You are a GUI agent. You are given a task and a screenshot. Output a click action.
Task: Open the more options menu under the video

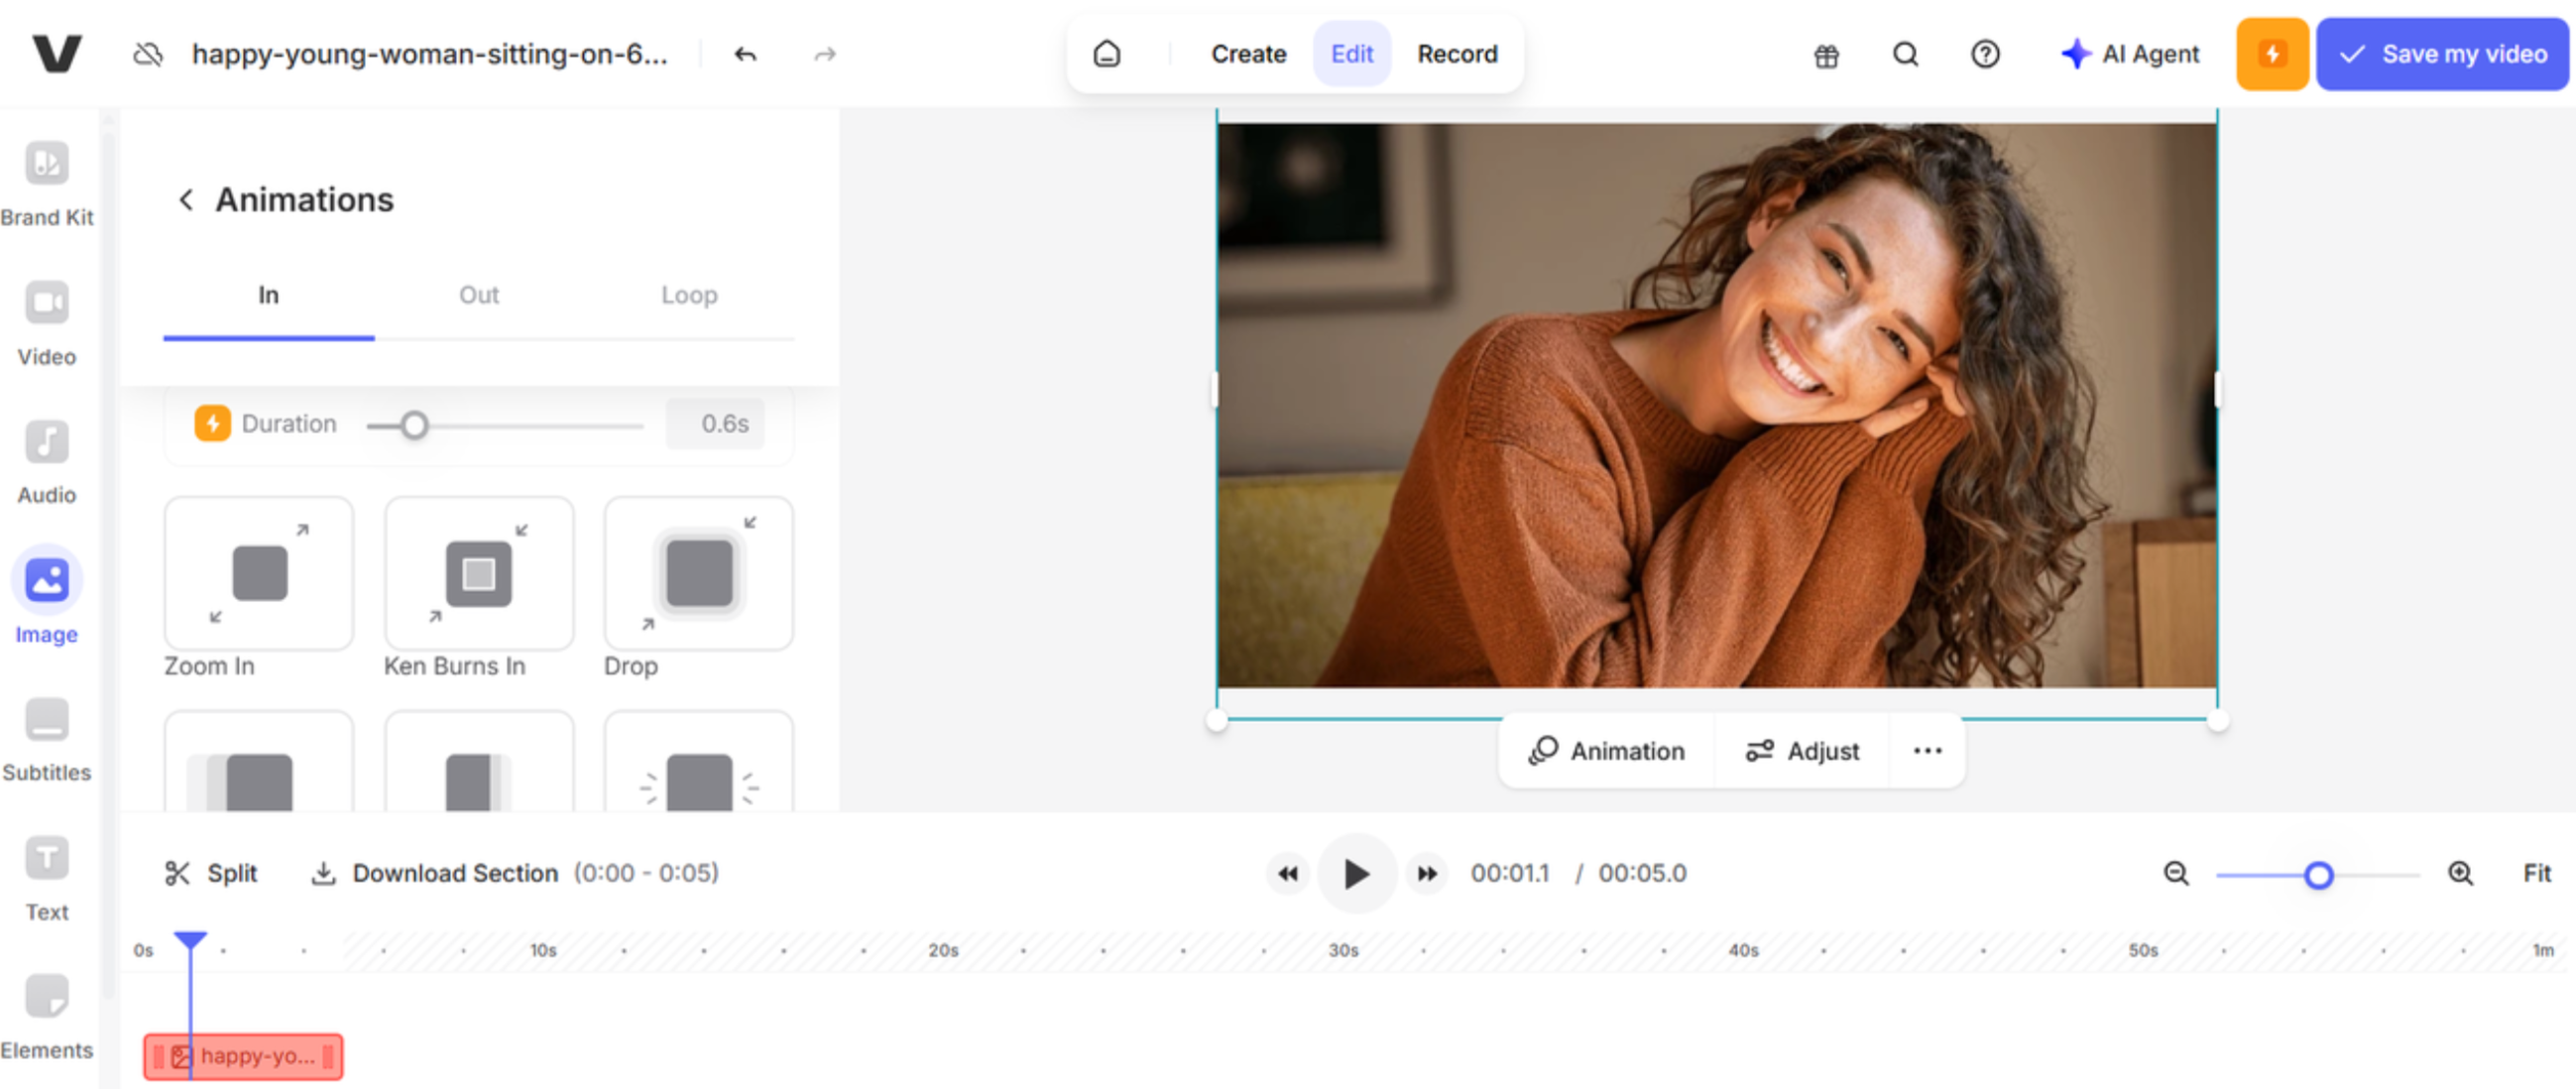click(1926, 750)
